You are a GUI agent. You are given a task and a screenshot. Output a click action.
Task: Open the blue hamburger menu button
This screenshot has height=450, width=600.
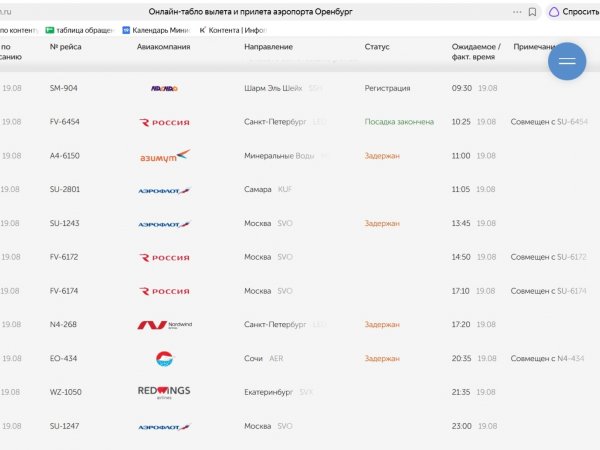(x=567, y=61)
